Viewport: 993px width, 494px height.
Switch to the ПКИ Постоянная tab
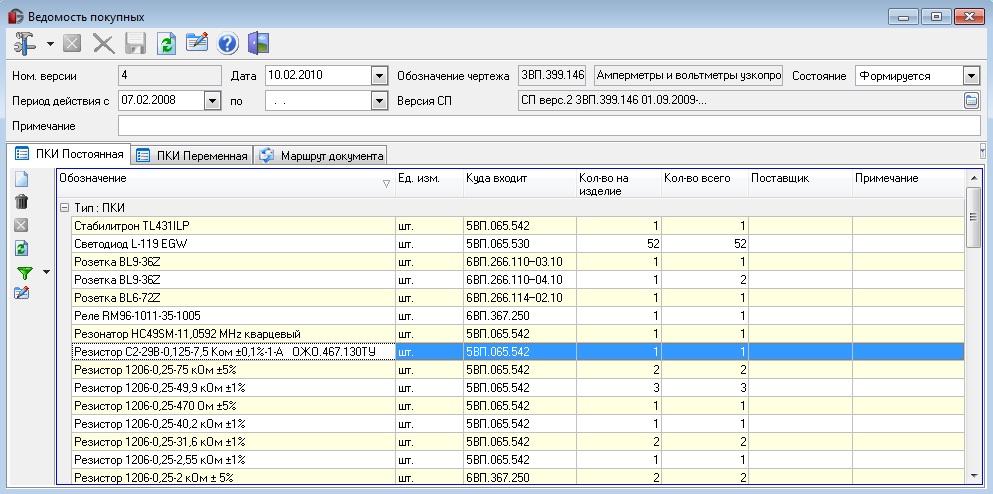coord(68,154)
